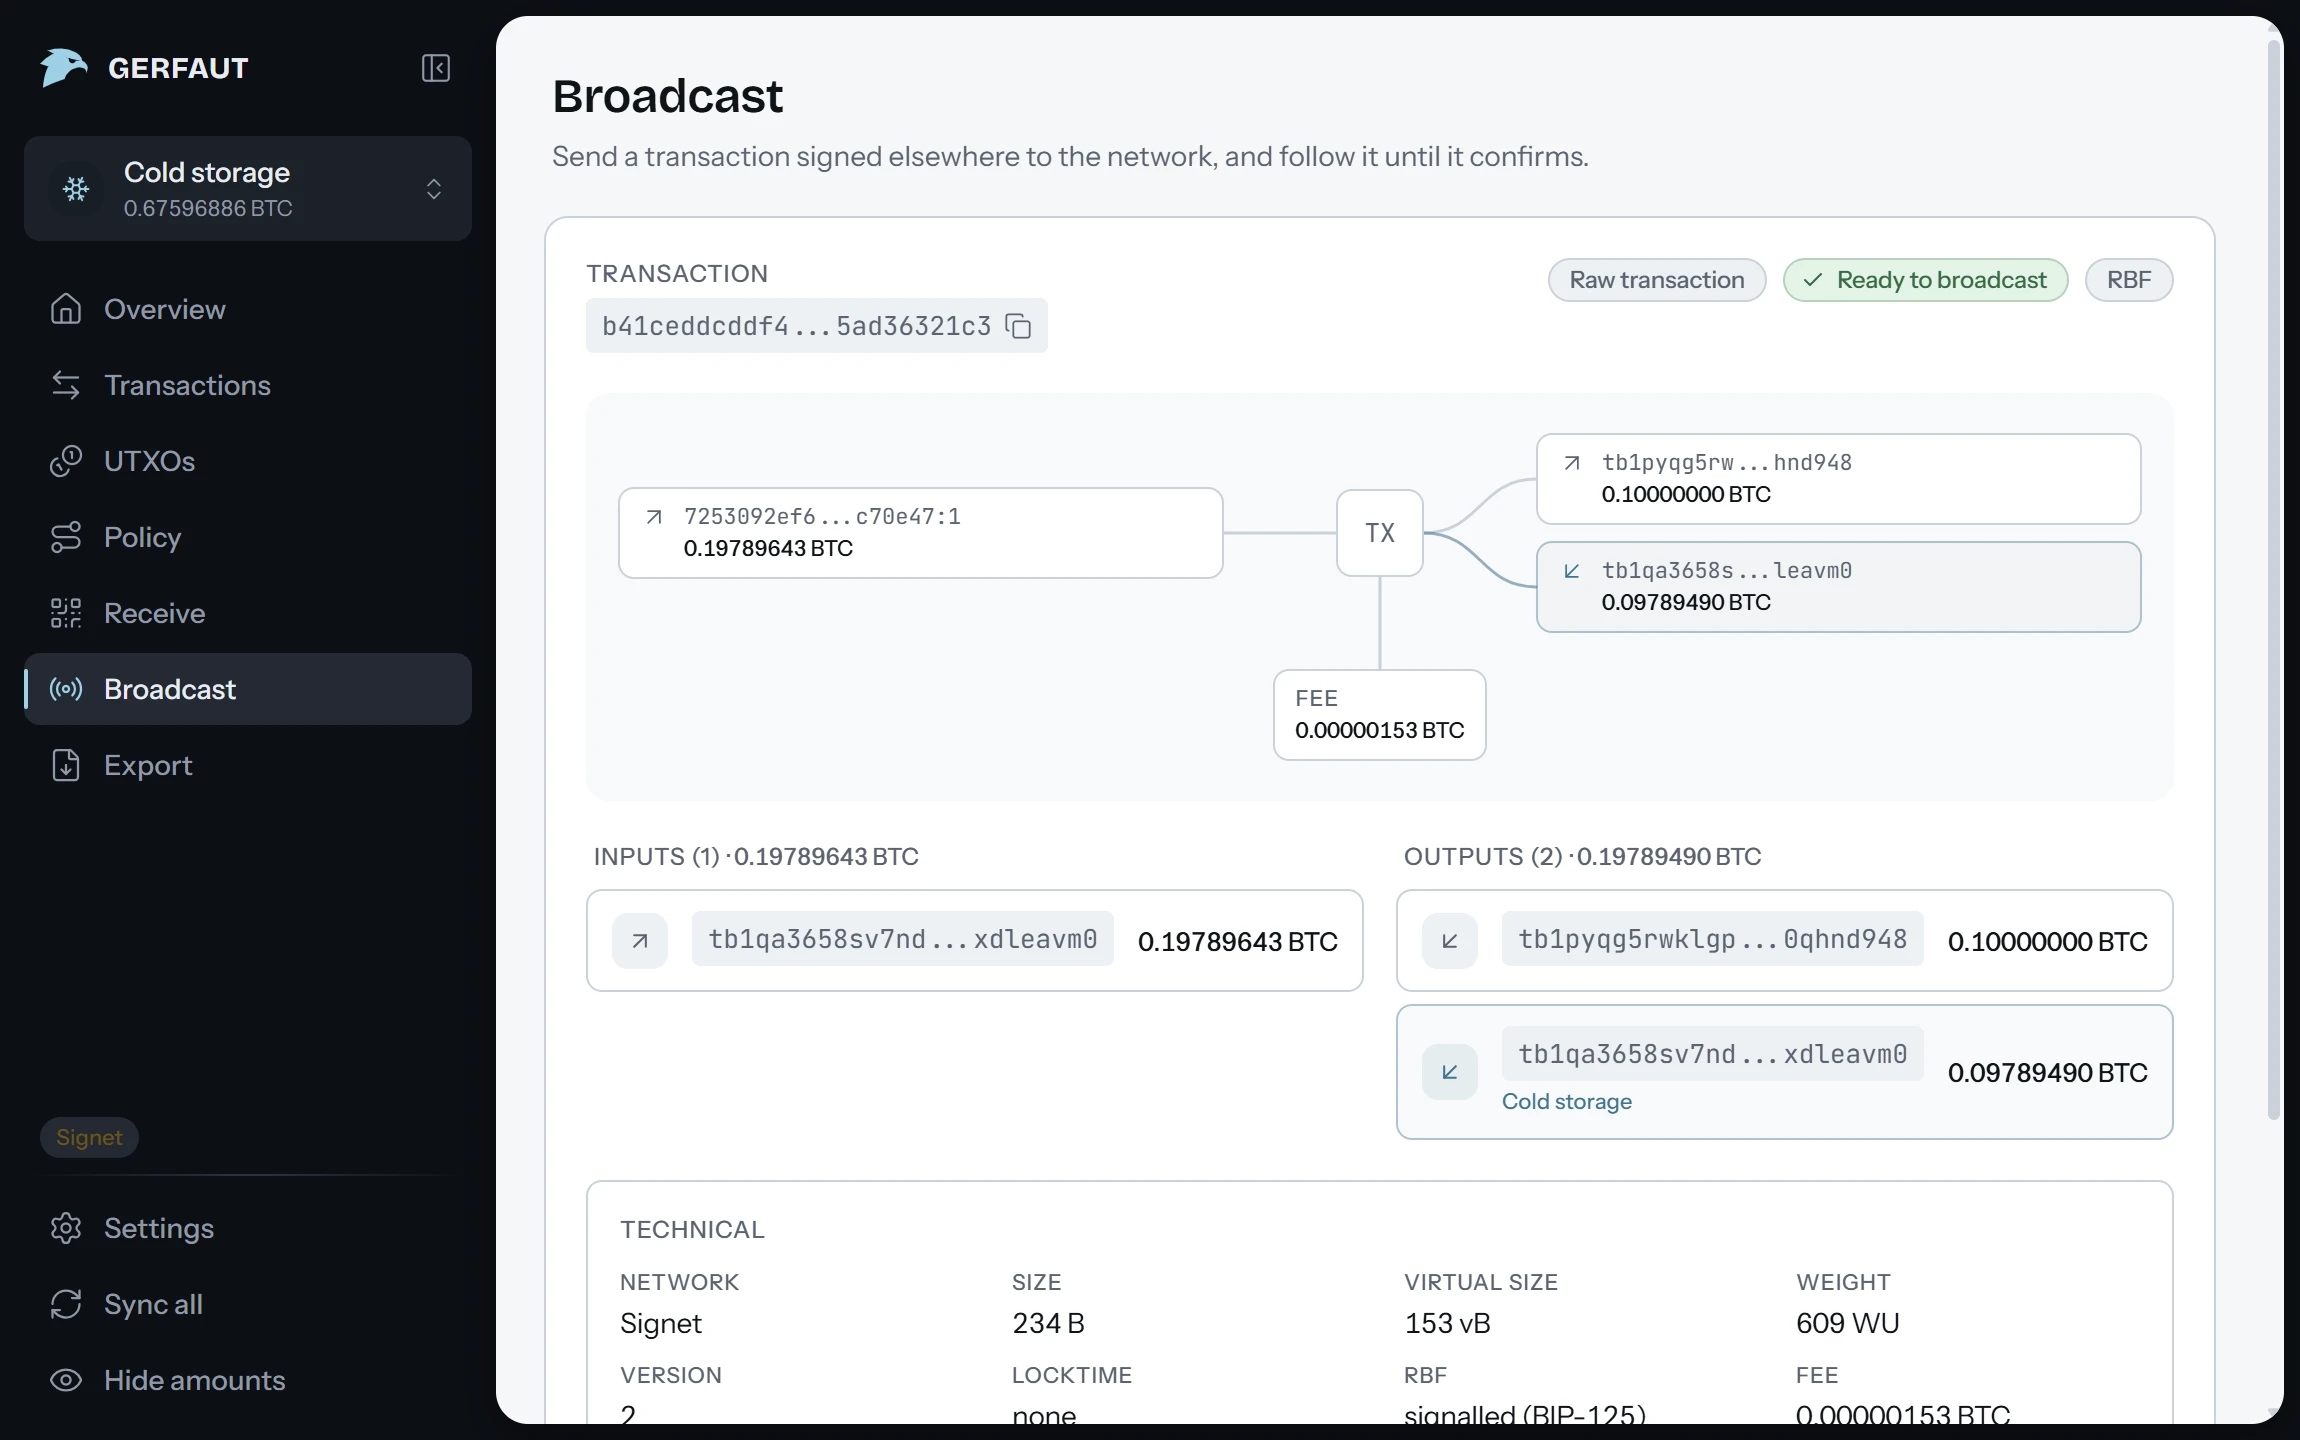
Task: Open the Cold storage link under output
Action: (1566, 1101)
